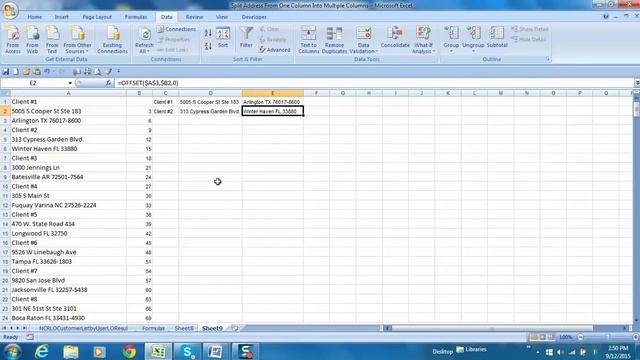
Task: Switch to the View ribbon tab
Action: [x=222, y=17]
